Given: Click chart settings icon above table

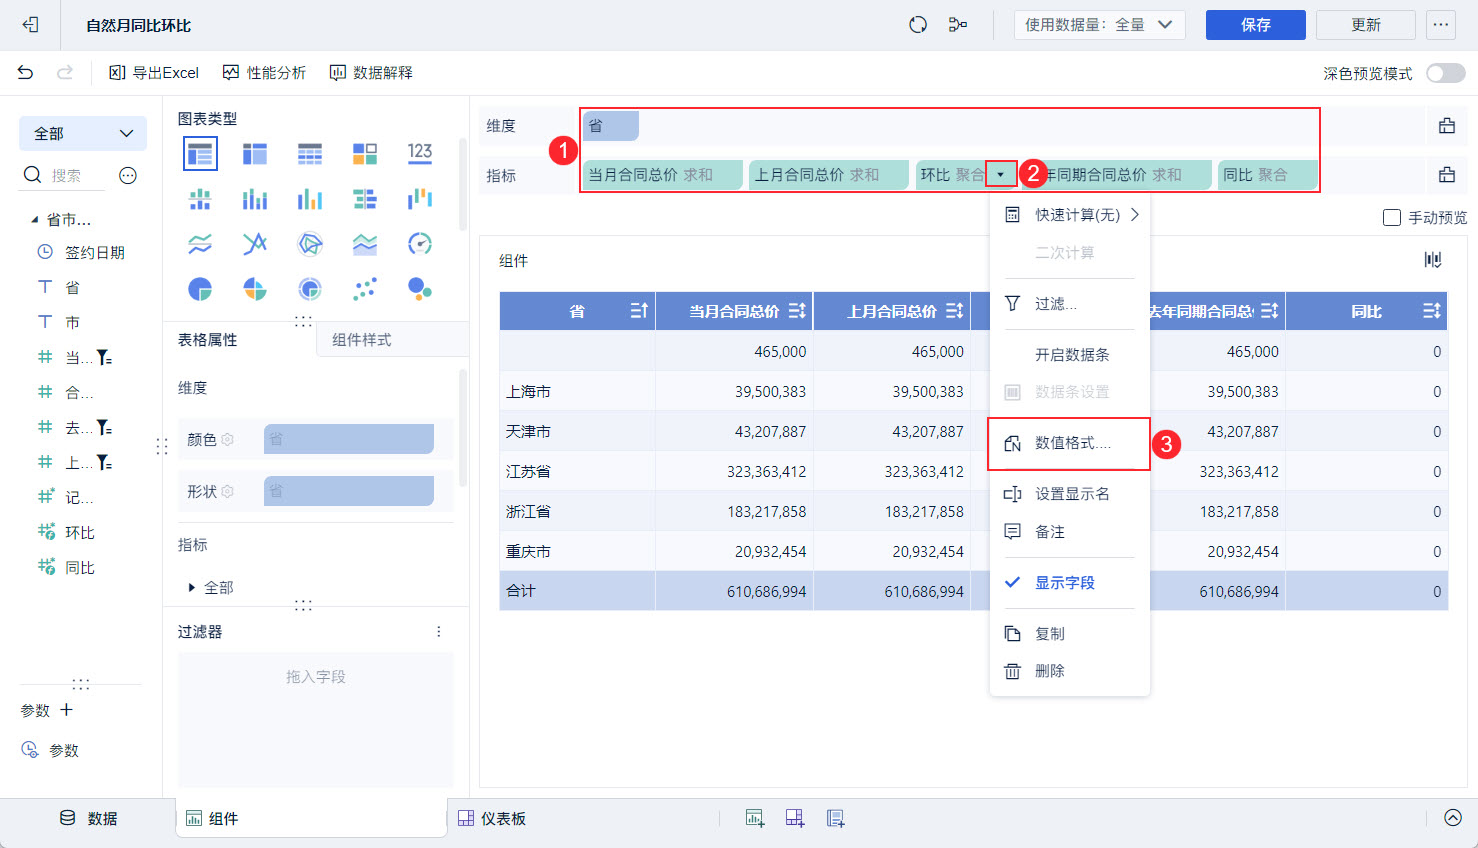Looking at the screenshot, I should coord(1433,260).
